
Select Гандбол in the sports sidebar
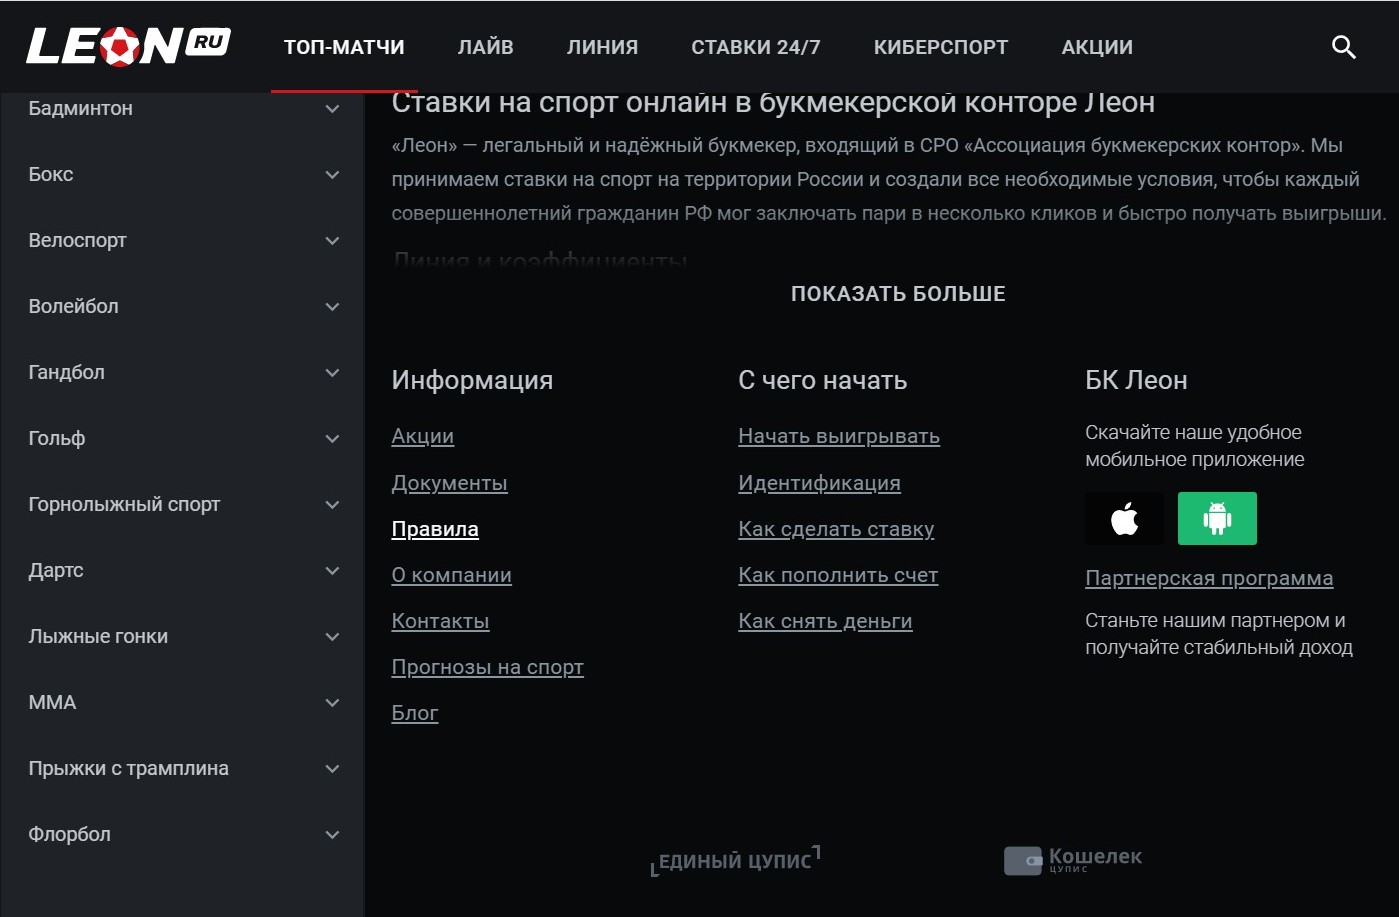pos(67,372)
